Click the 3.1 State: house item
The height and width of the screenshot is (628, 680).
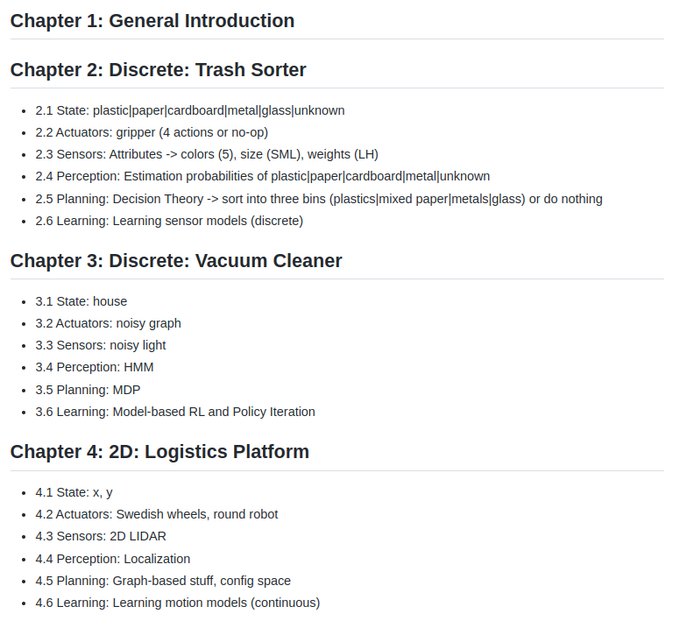(x=81, y=301)
